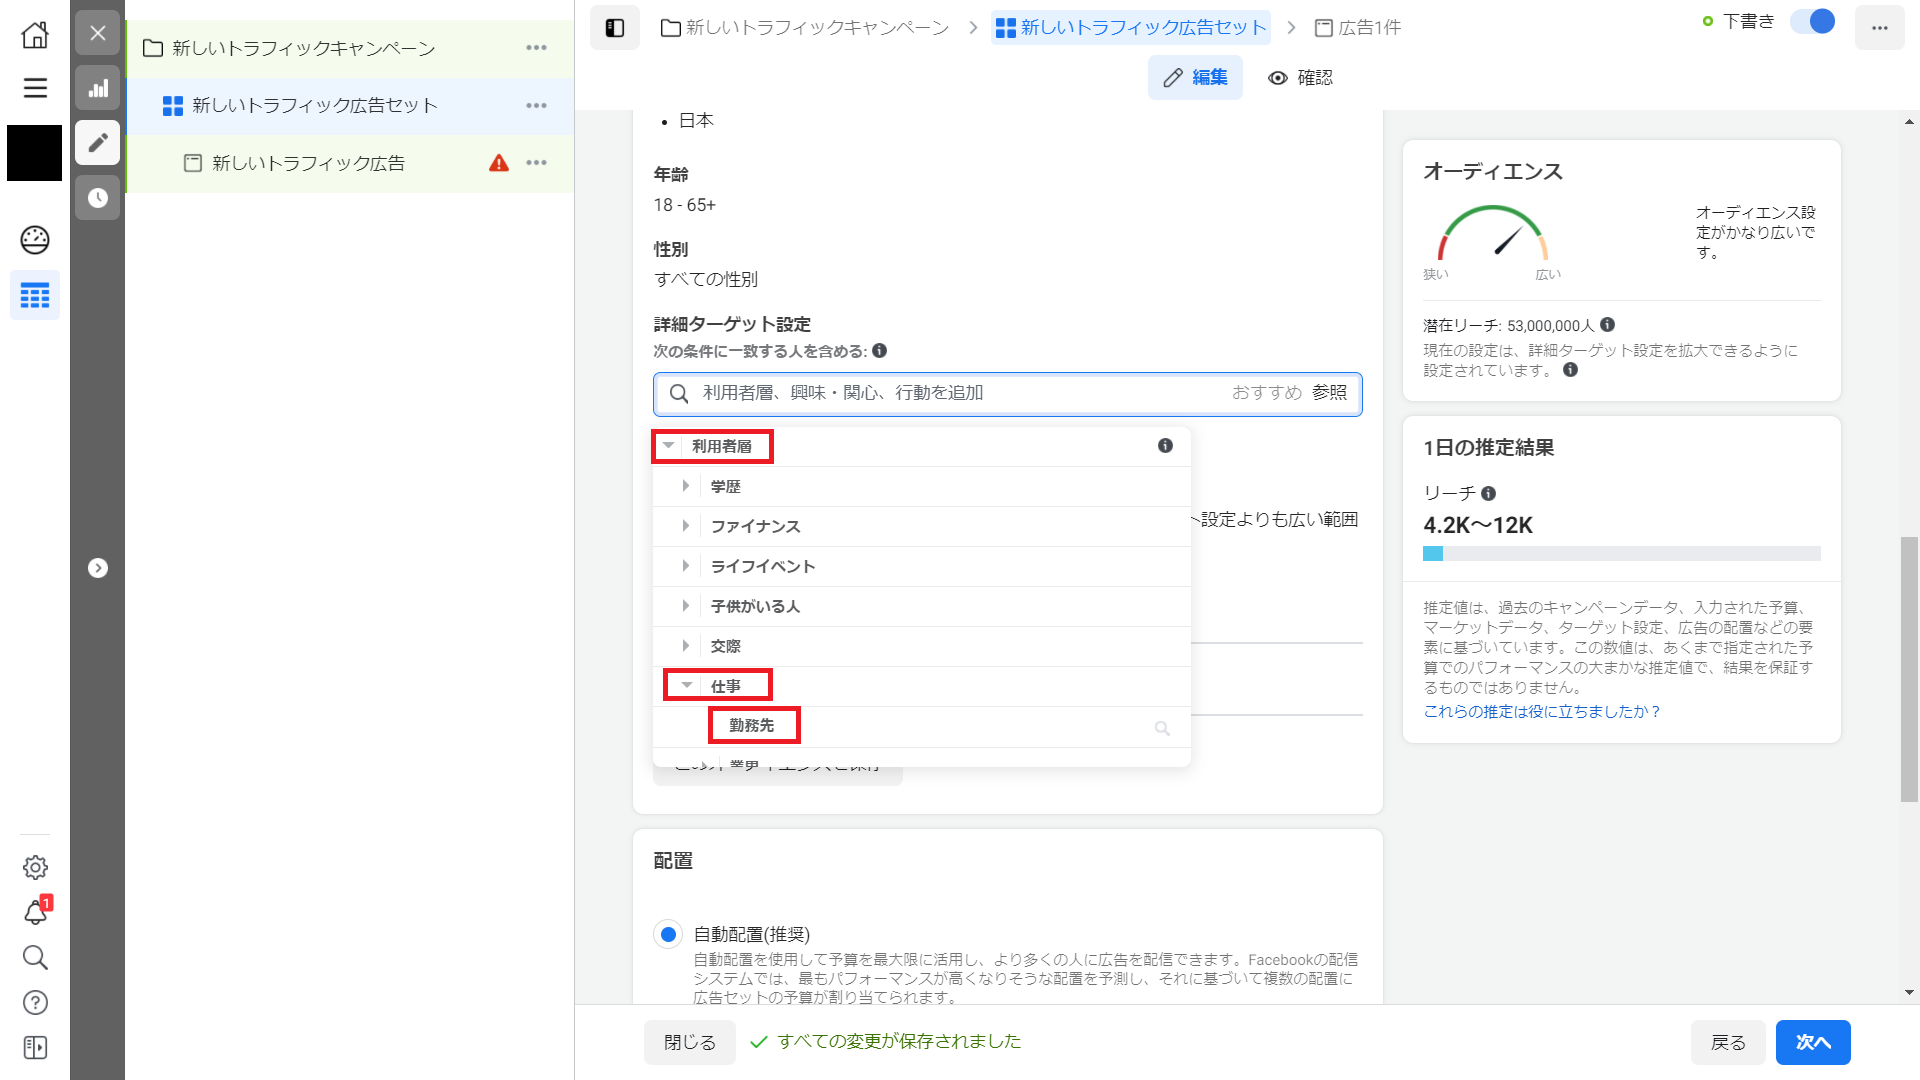Open account overview gauge icon
Image resolution: width=1920 pixels, height=1080 pixels.
35,240
